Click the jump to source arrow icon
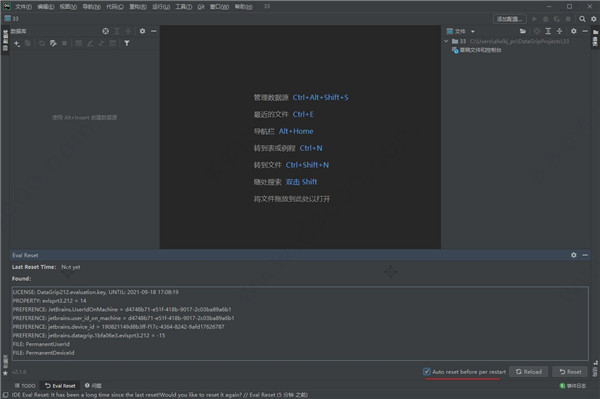Image resolution: width=600 pixels, height=399 pixels. click(x=101, y=44)
